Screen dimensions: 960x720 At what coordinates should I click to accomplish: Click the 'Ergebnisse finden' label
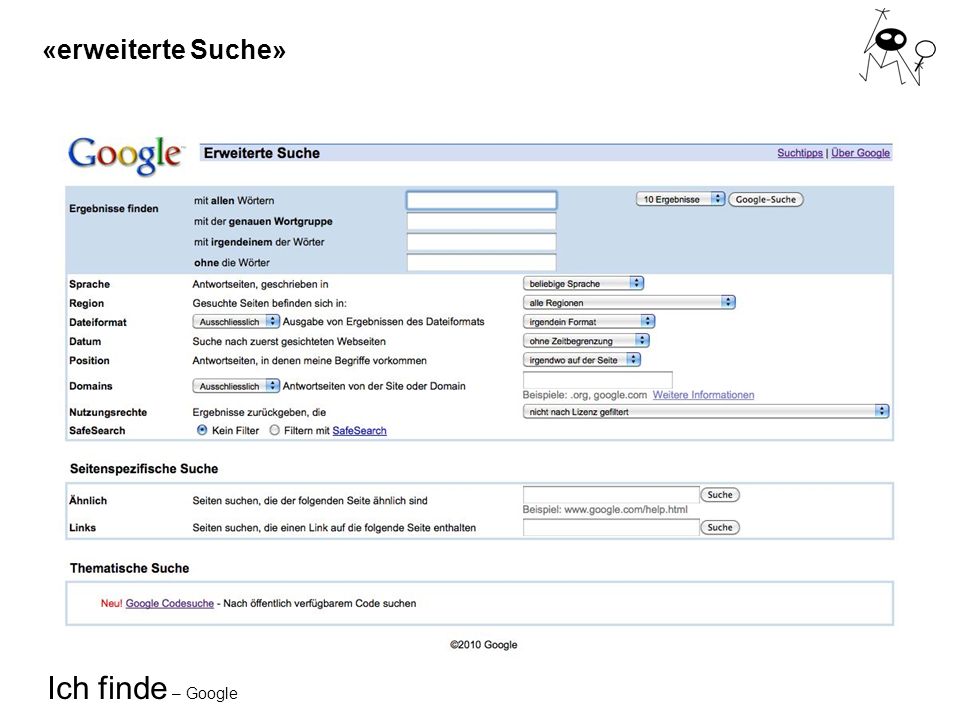pyautogui.click(x=114, y=208)
